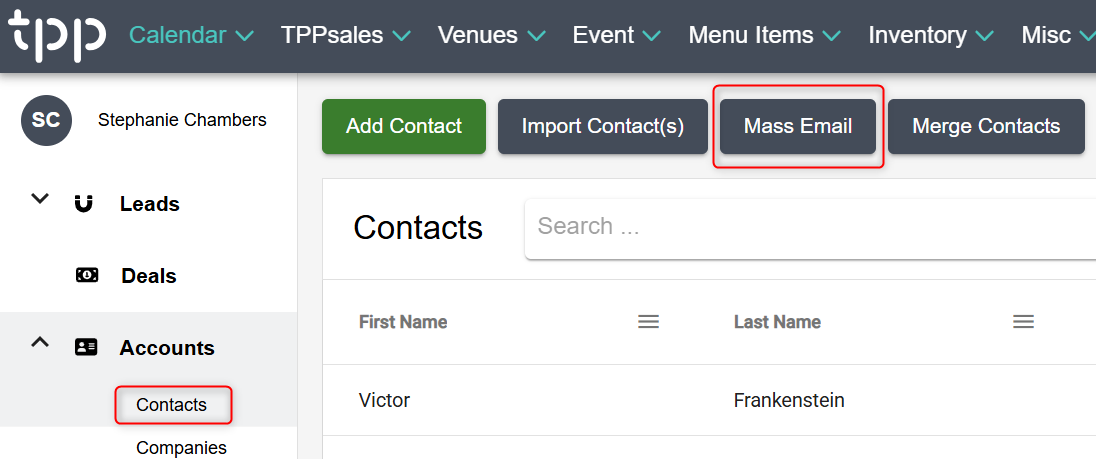
Task: Click the SC user avatar
Action: click(x=46, y=121)
